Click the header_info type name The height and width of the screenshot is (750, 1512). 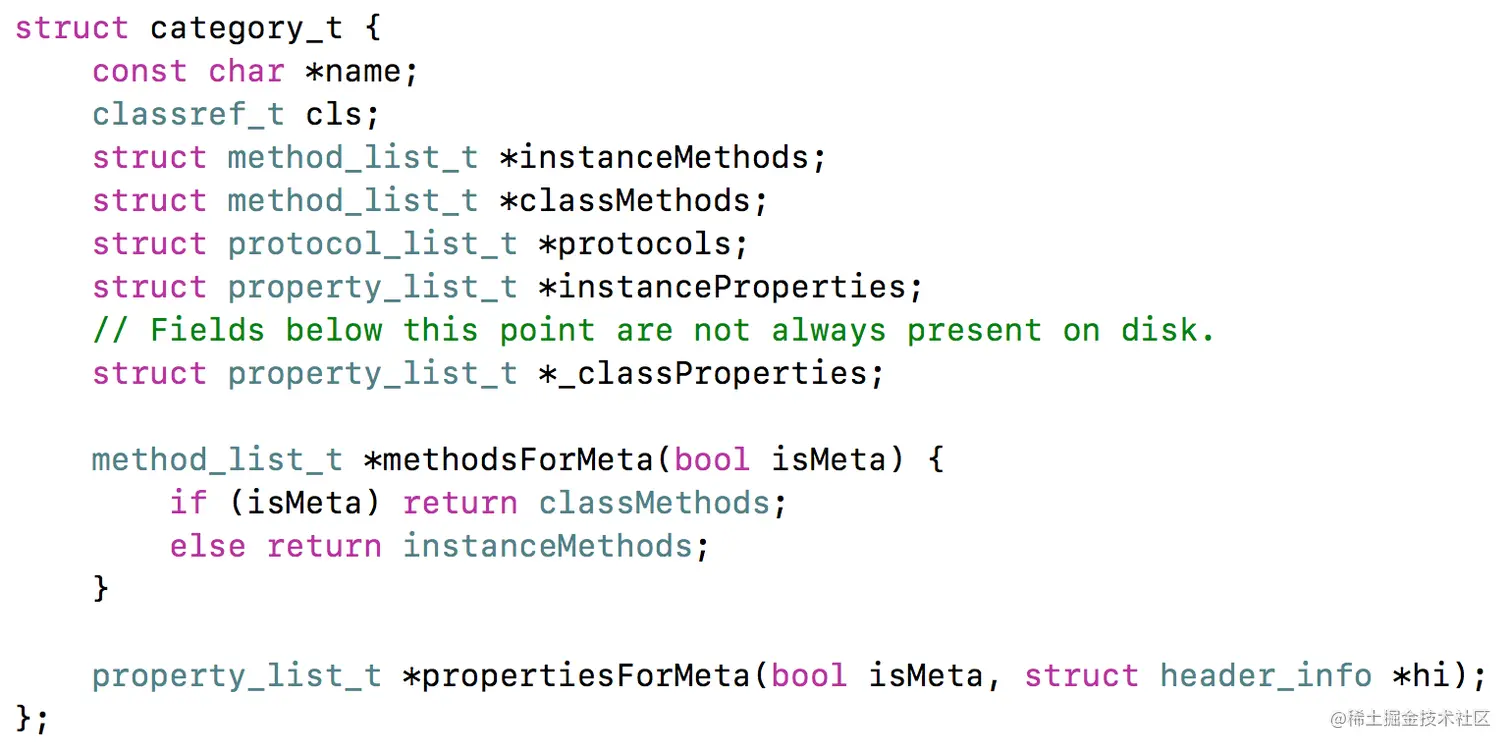tap(1265, 676)
